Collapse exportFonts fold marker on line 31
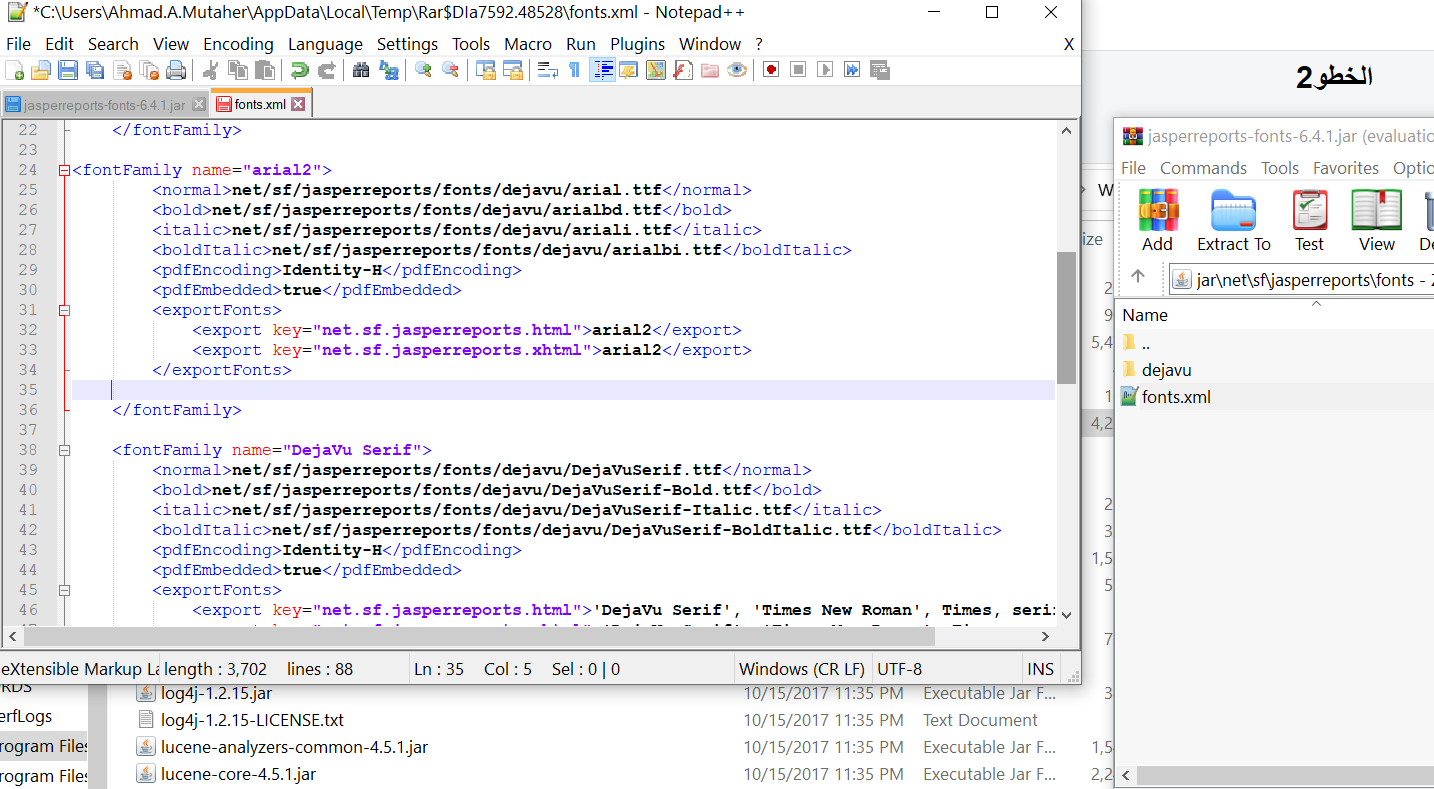Image resolution: width=1434 pixels, height=789 pixels. [65, 310]
